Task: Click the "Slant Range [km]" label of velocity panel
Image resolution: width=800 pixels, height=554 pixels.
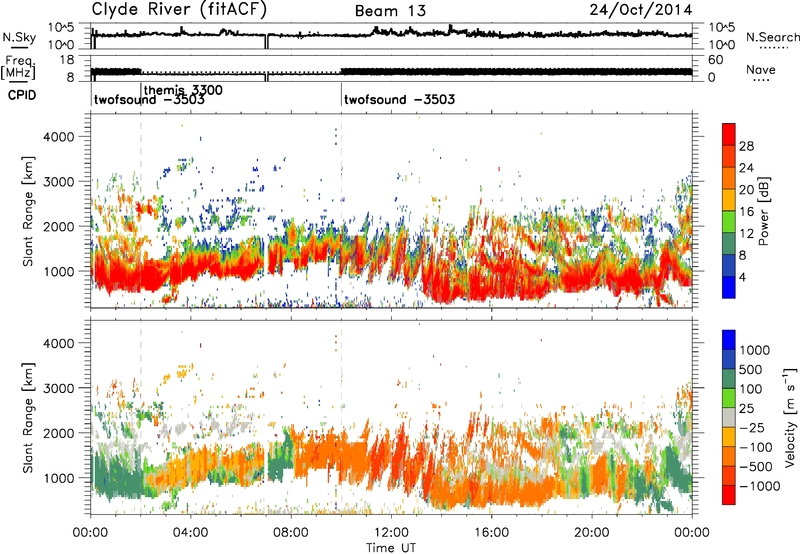Action: [28, 417]
